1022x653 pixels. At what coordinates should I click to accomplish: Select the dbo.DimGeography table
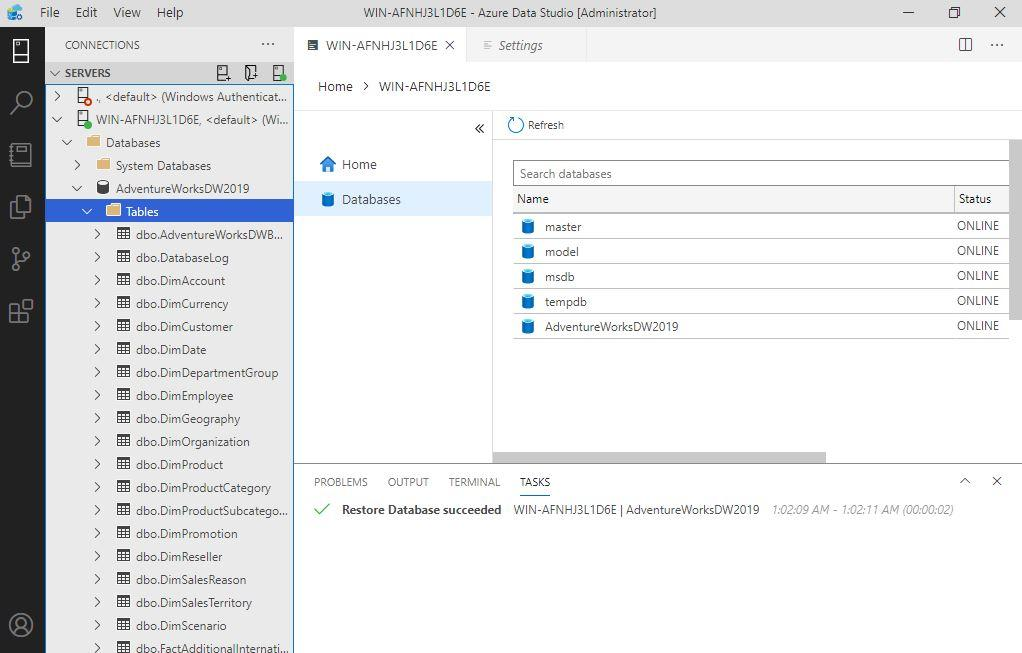tap(169, 418)
